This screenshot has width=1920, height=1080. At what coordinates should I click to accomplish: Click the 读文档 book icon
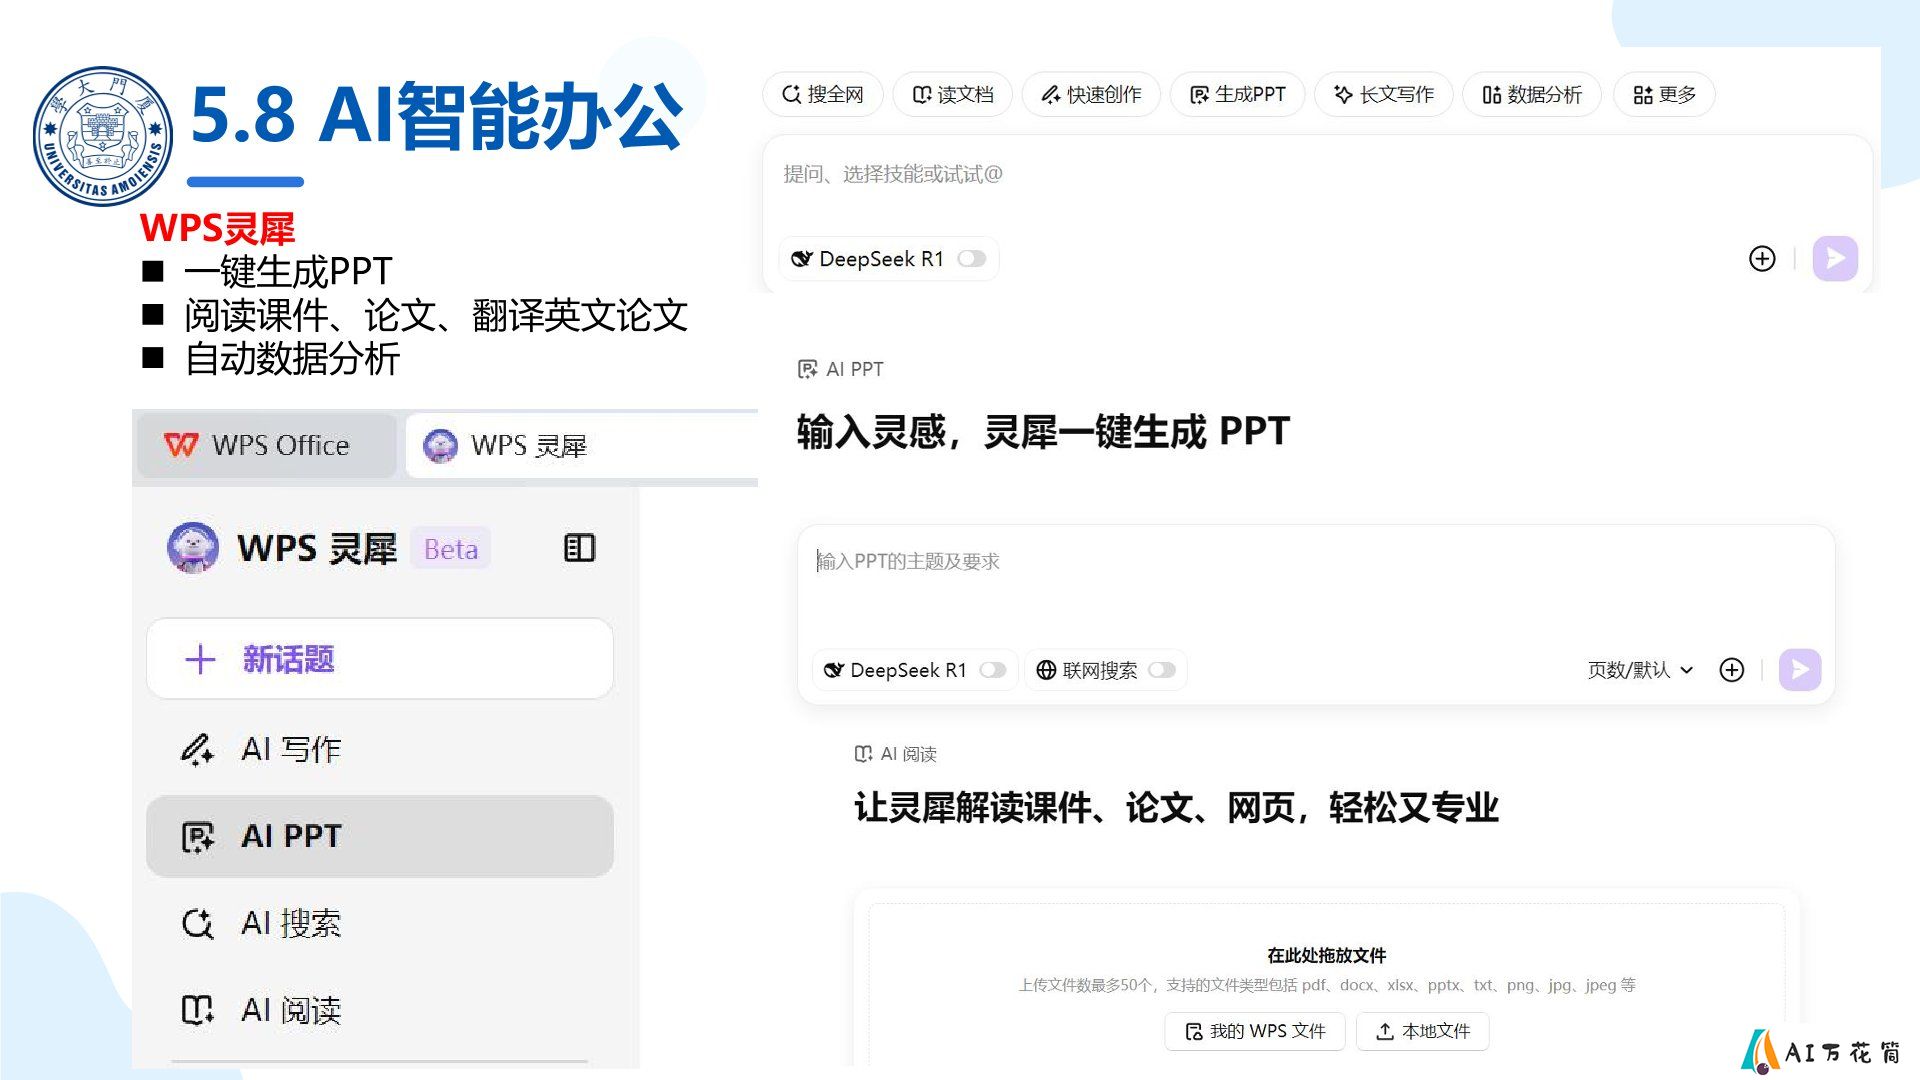click(x=923, y=94)
